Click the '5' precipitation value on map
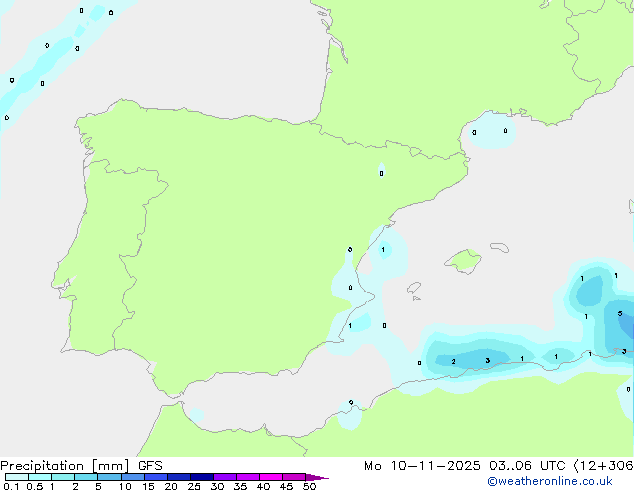 coord(620,314)
